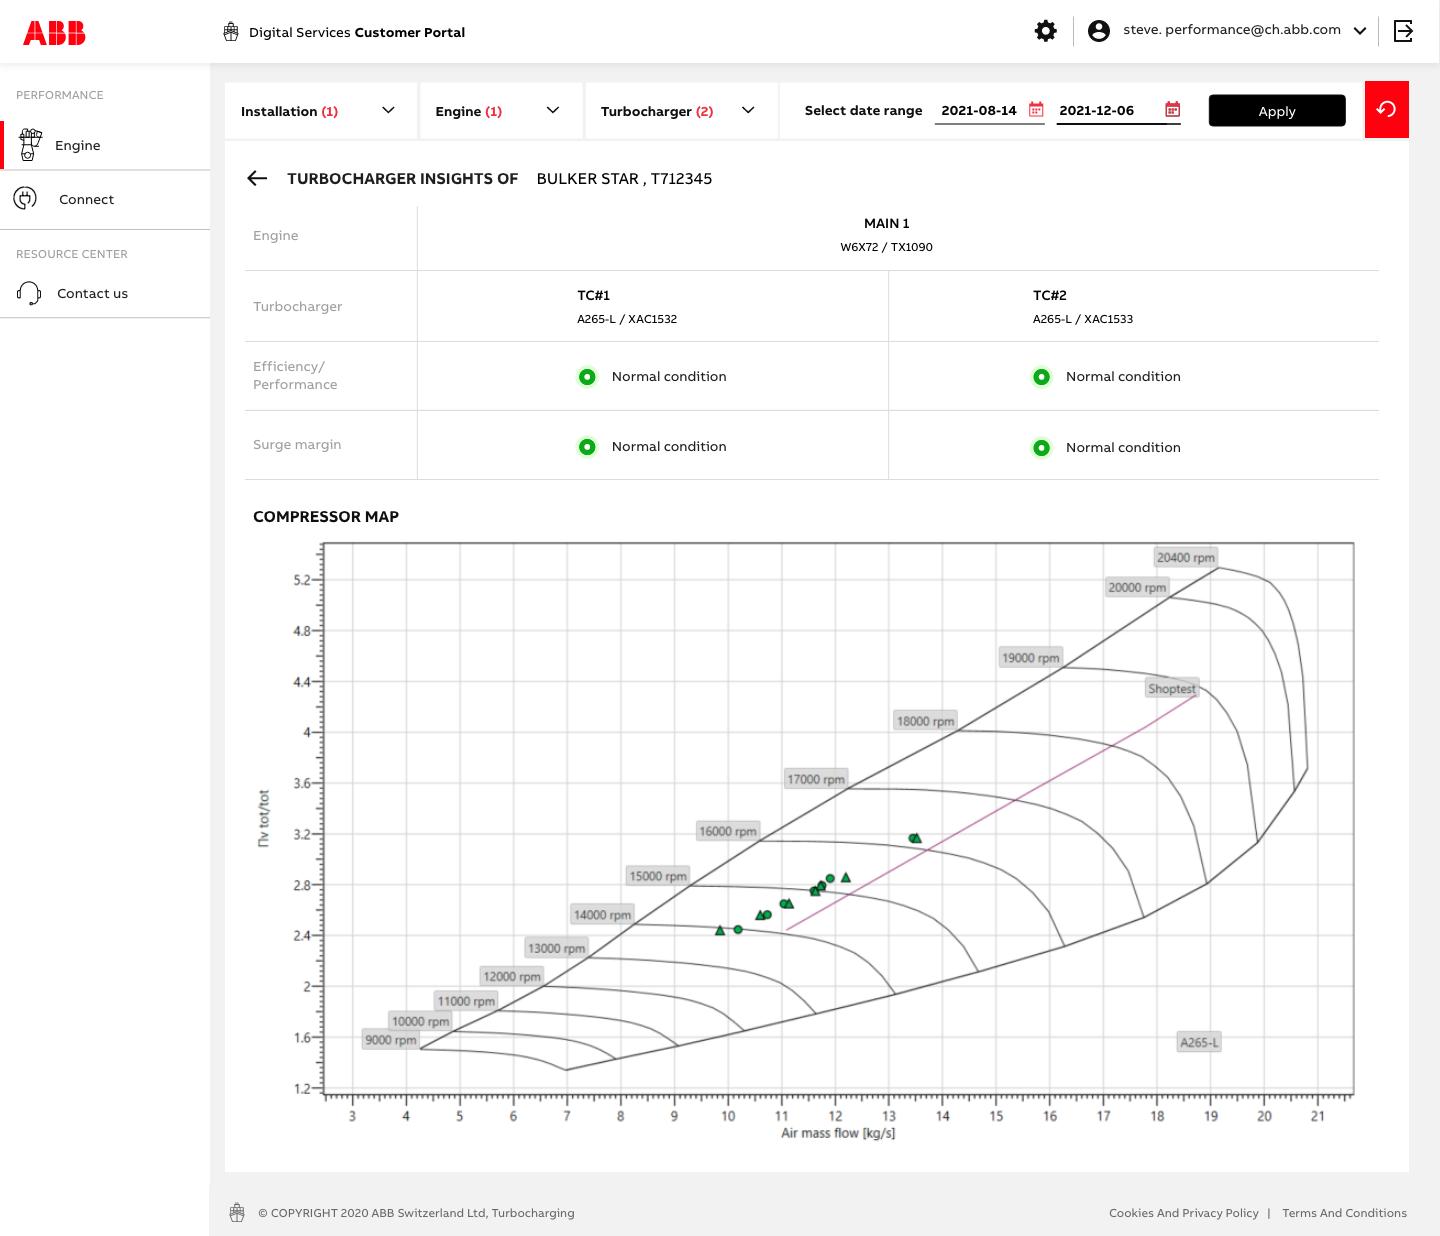Screen dimensions: 1440x1236
Task: Open calendar picker for start date
Action: 1036,110
